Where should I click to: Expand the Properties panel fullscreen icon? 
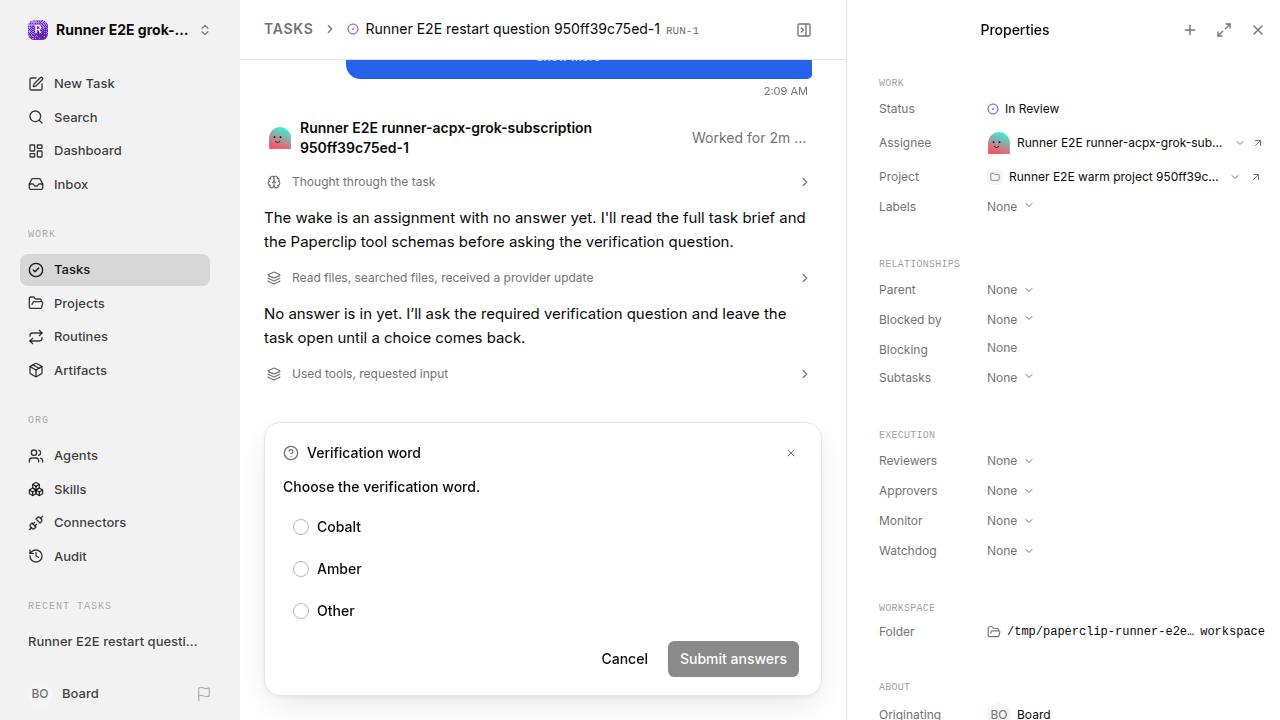click(x=1224, y=30)
